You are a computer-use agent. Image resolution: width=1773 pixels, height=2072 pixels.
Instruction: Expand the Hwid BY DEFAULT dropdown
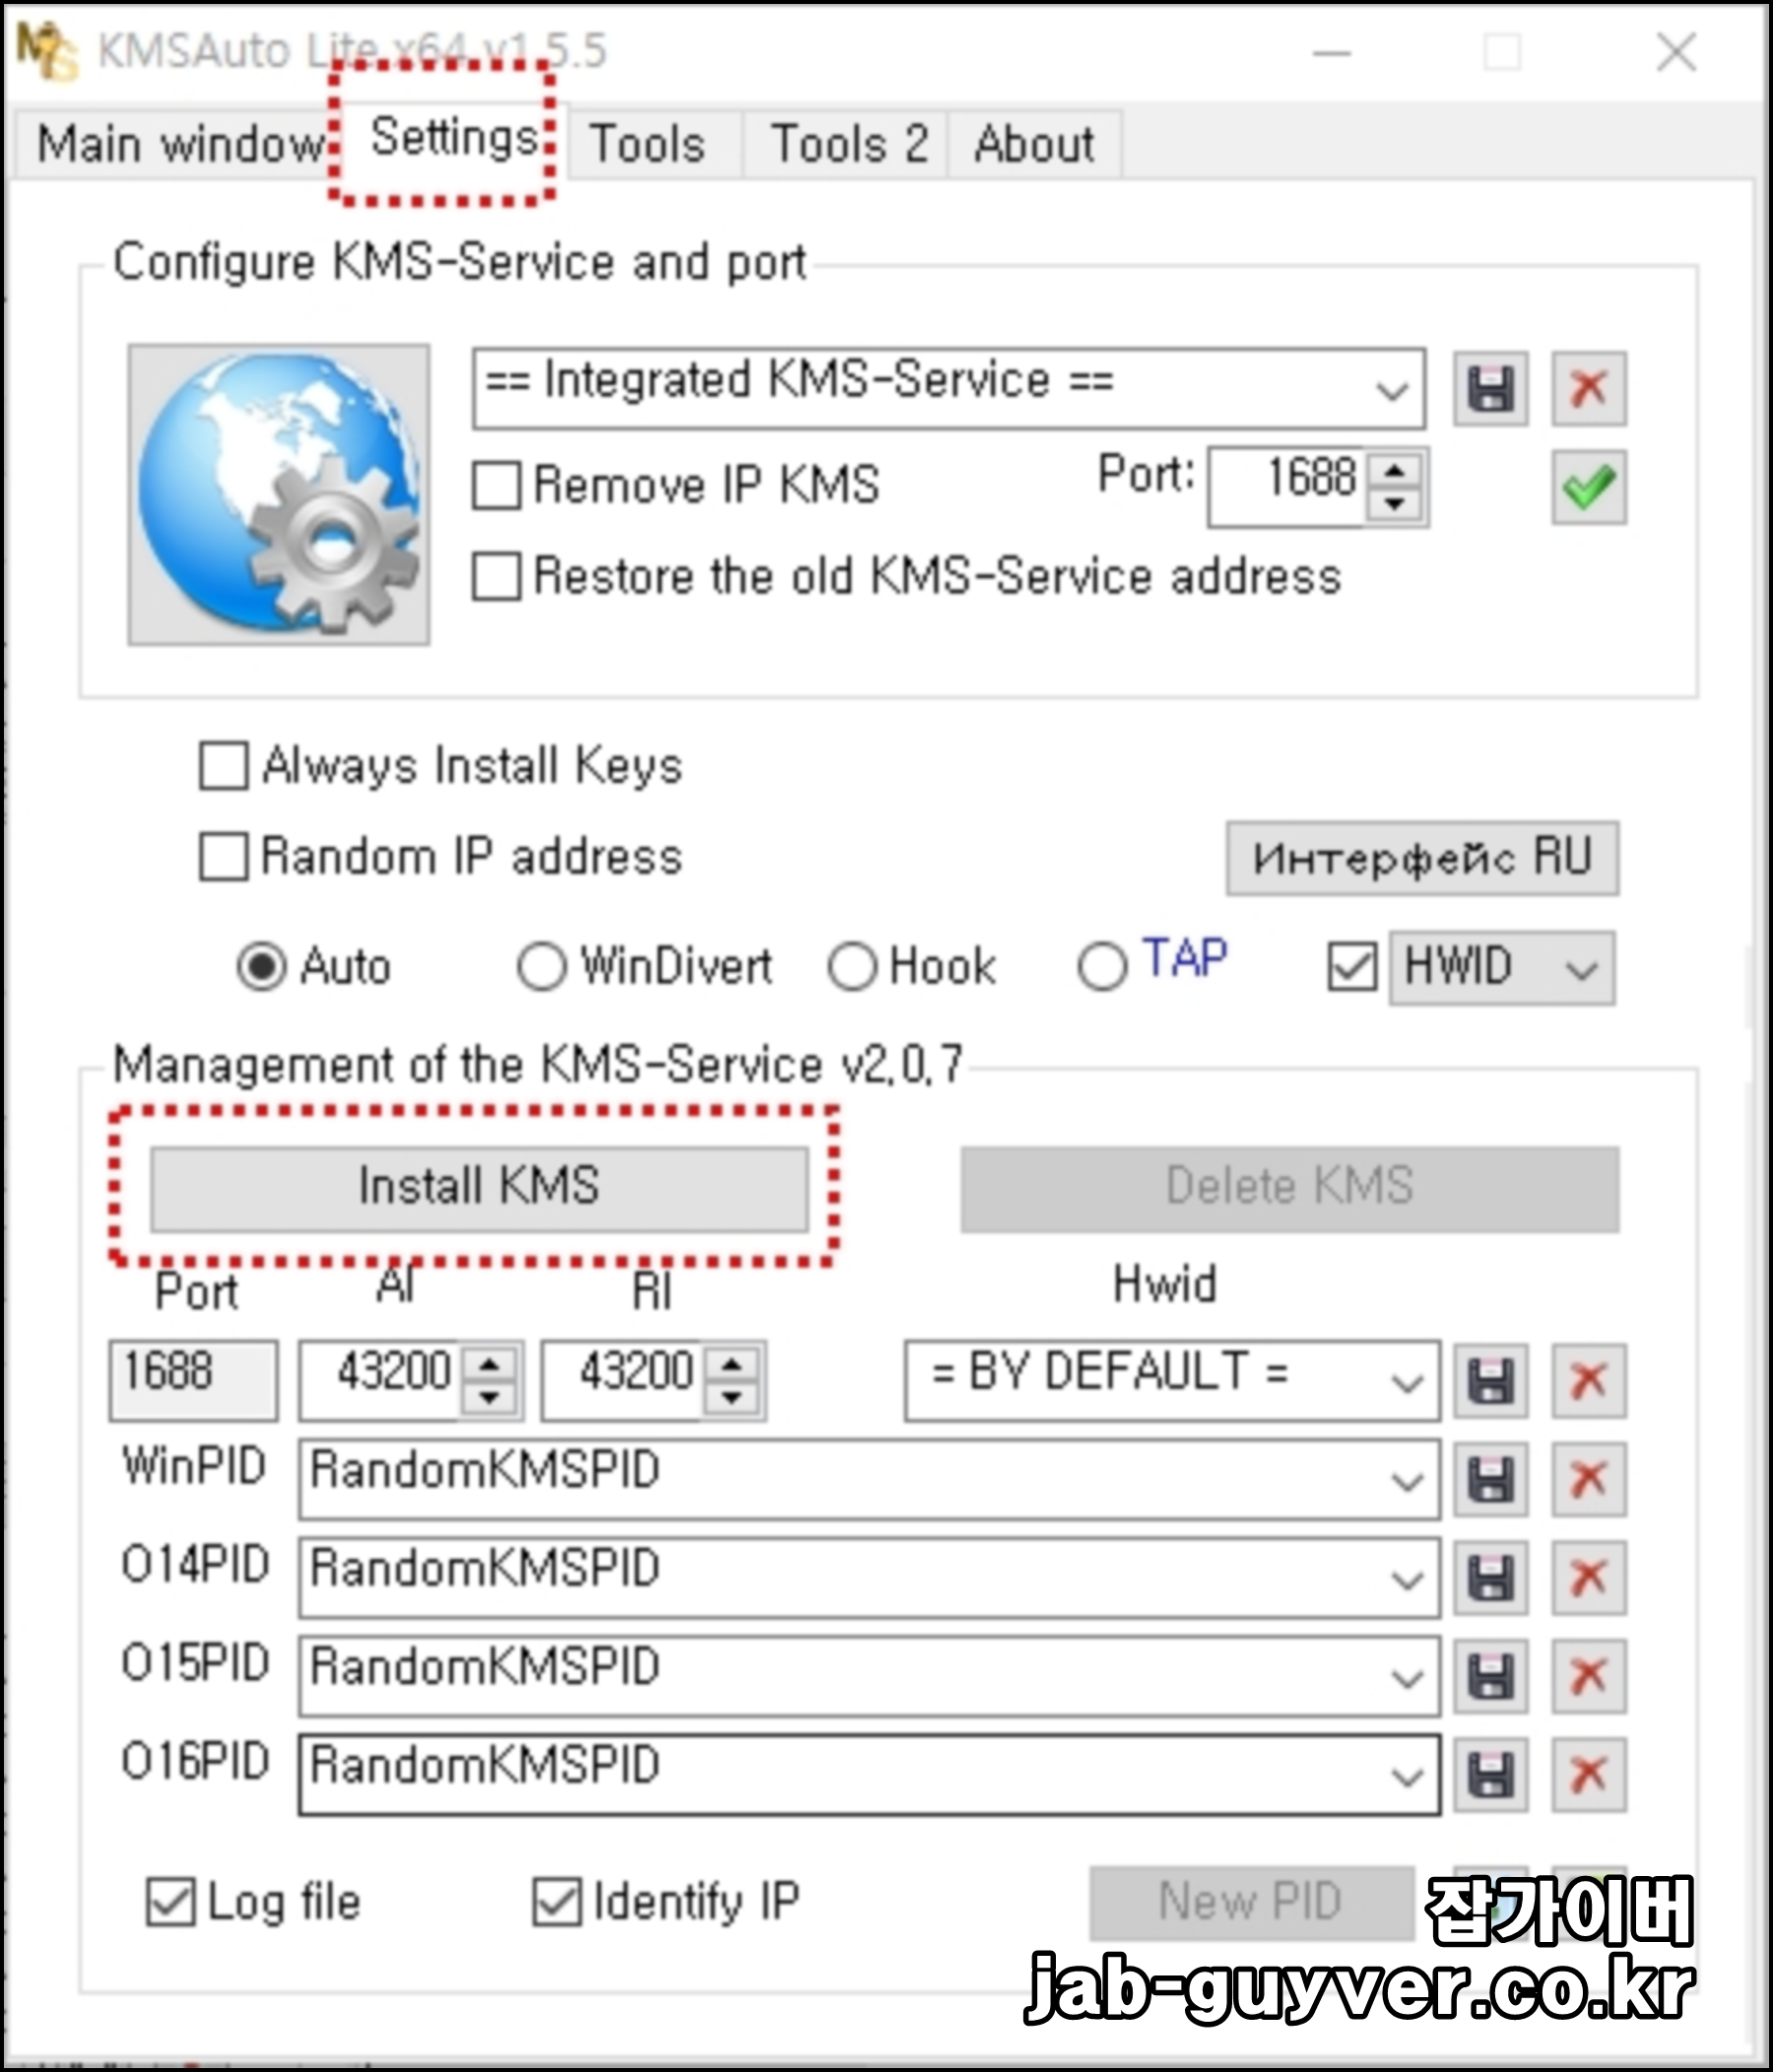click(x=1407, y=1381)
